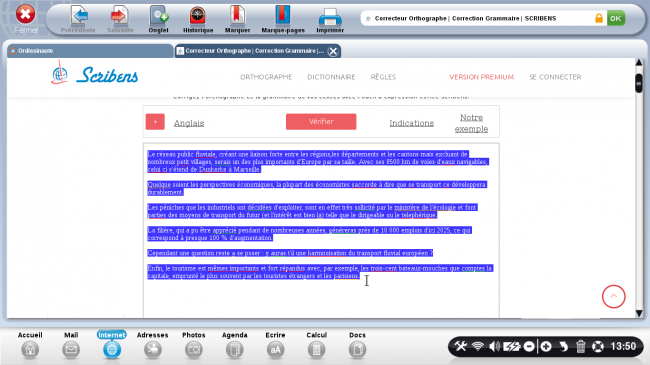Click the vertical scrollbar thumb
Viewport: 650px width, 365px height.
coord(639,83)
